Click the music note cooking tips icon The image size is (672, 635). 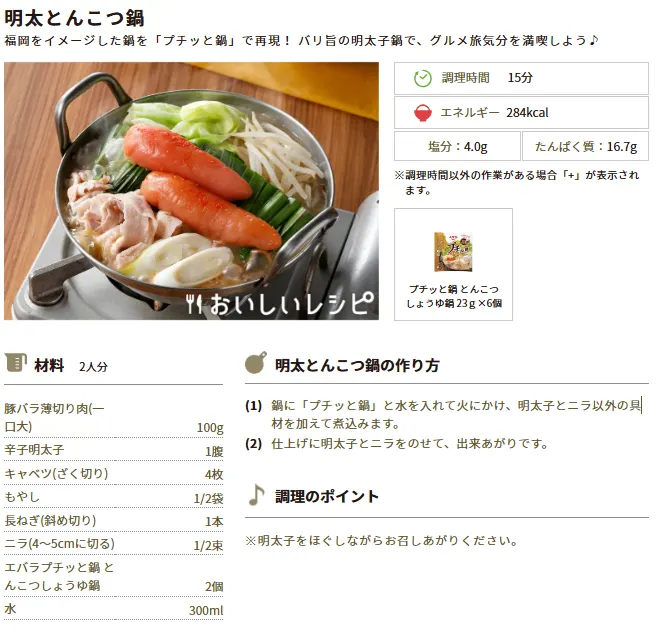pyautogui.click(x=256, y=495)
